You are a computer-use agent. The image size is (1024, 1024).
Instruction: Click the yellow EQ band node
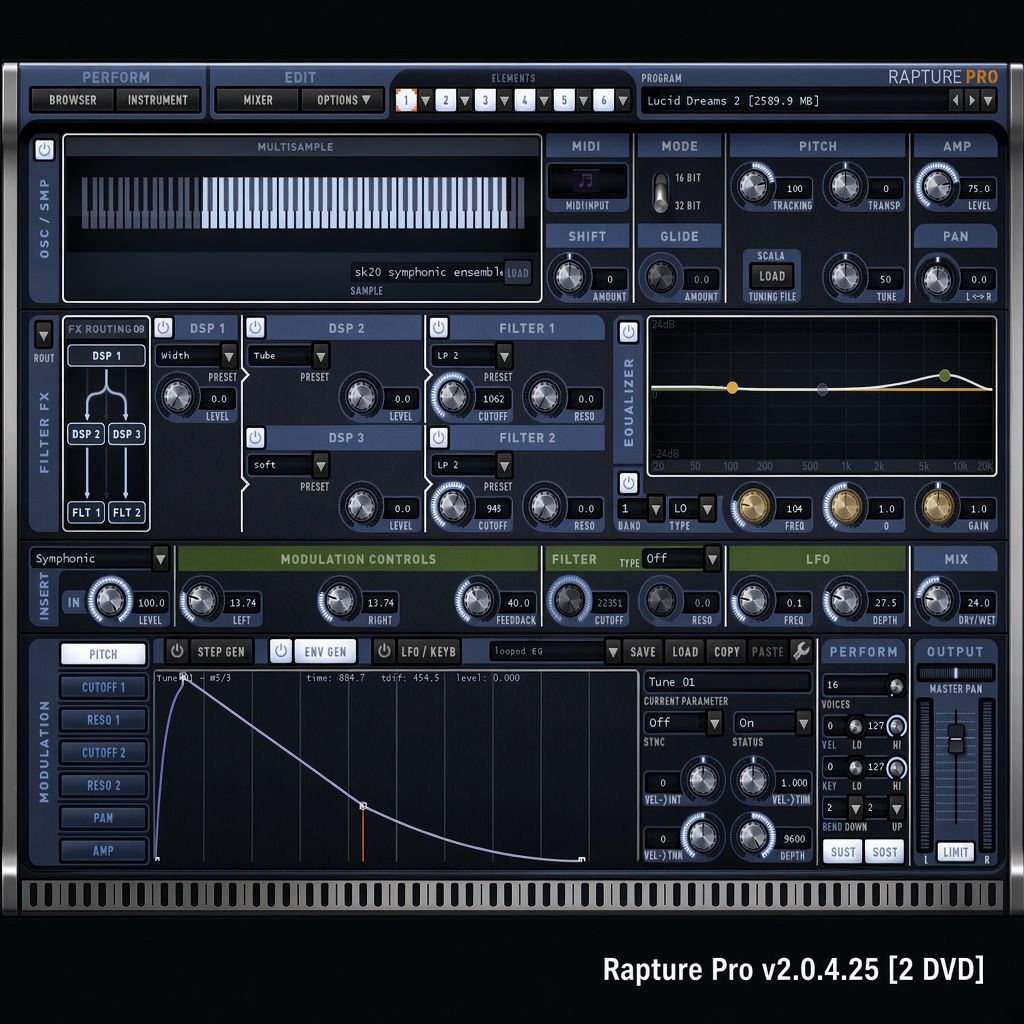tap(732, 388)
